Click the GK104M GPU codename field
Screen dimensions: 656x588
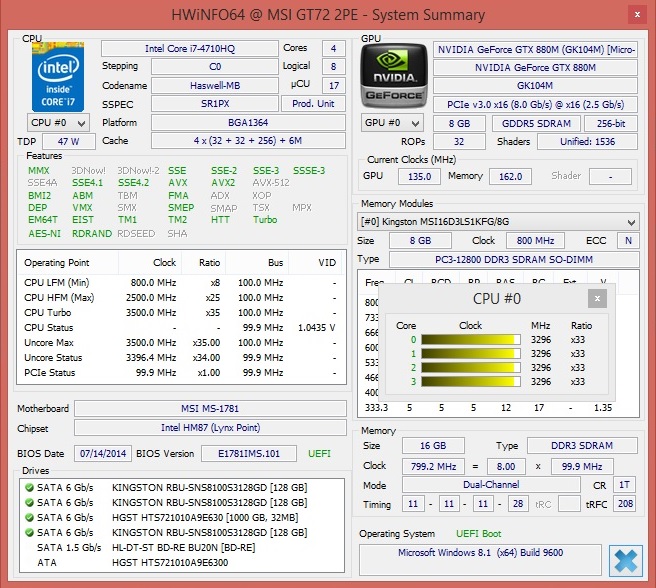[535, 86]
